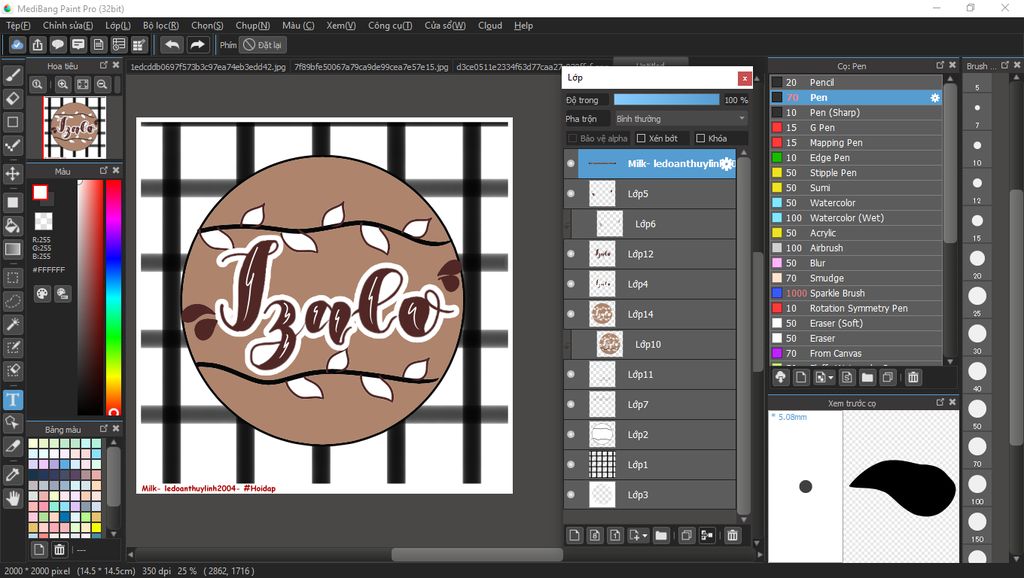This screenshot has width=1024, height=578.
Task: Select the Lasso tool
Action: 12,301
